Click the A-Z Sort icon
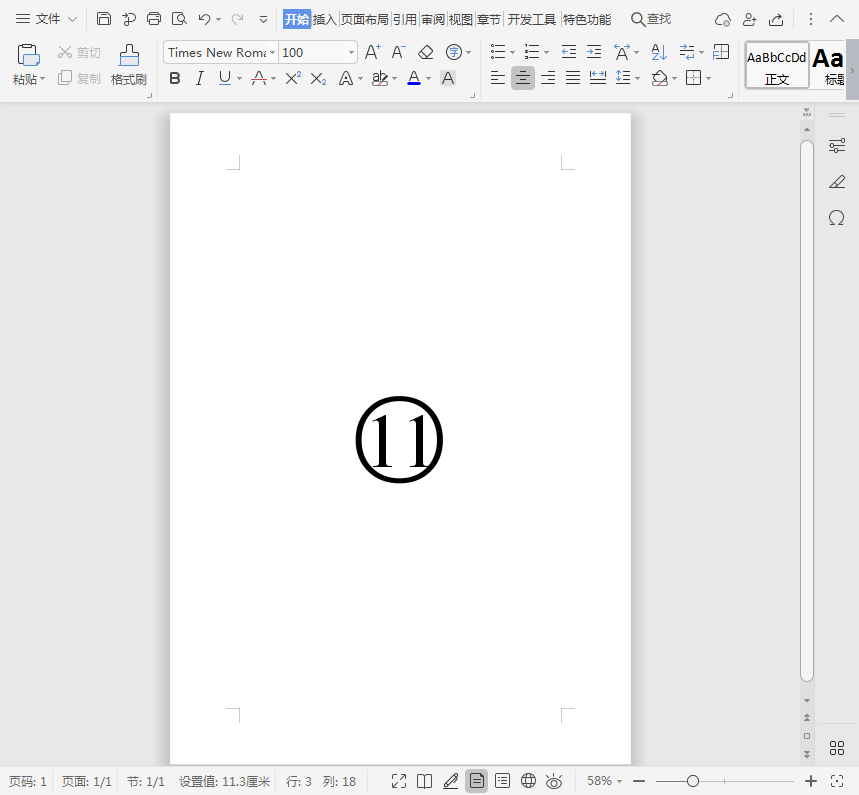This screenshot has height=795, width=859. point(659,52)
